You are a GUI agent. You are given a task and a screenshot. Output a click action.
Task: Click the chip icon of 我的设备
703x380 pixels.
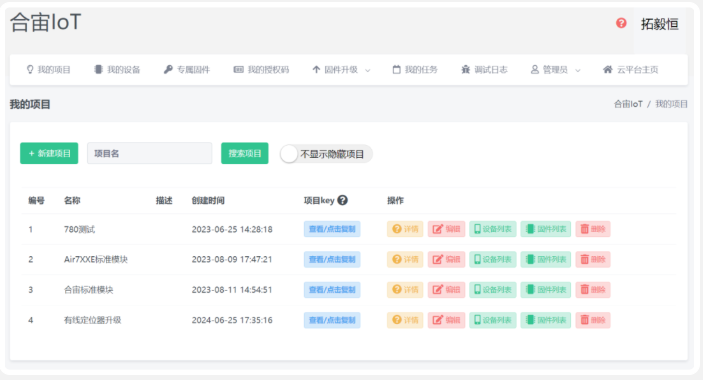(x=98, y=69)
